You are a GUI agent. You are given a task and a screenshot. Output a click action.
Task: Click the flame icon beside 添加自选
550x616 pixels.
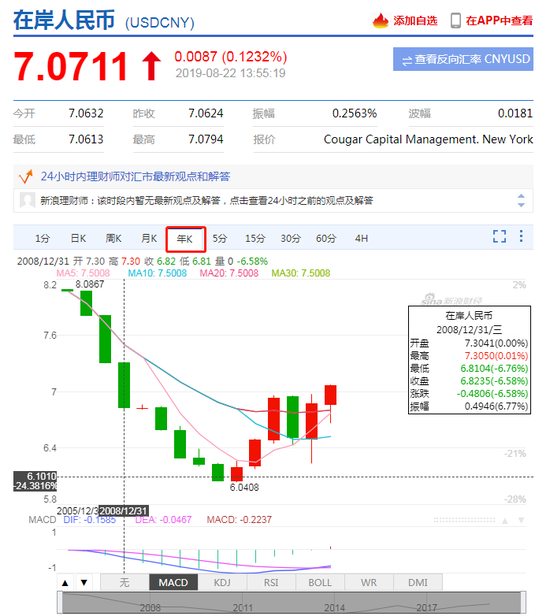pyautogui.click(x=380, y=20)
